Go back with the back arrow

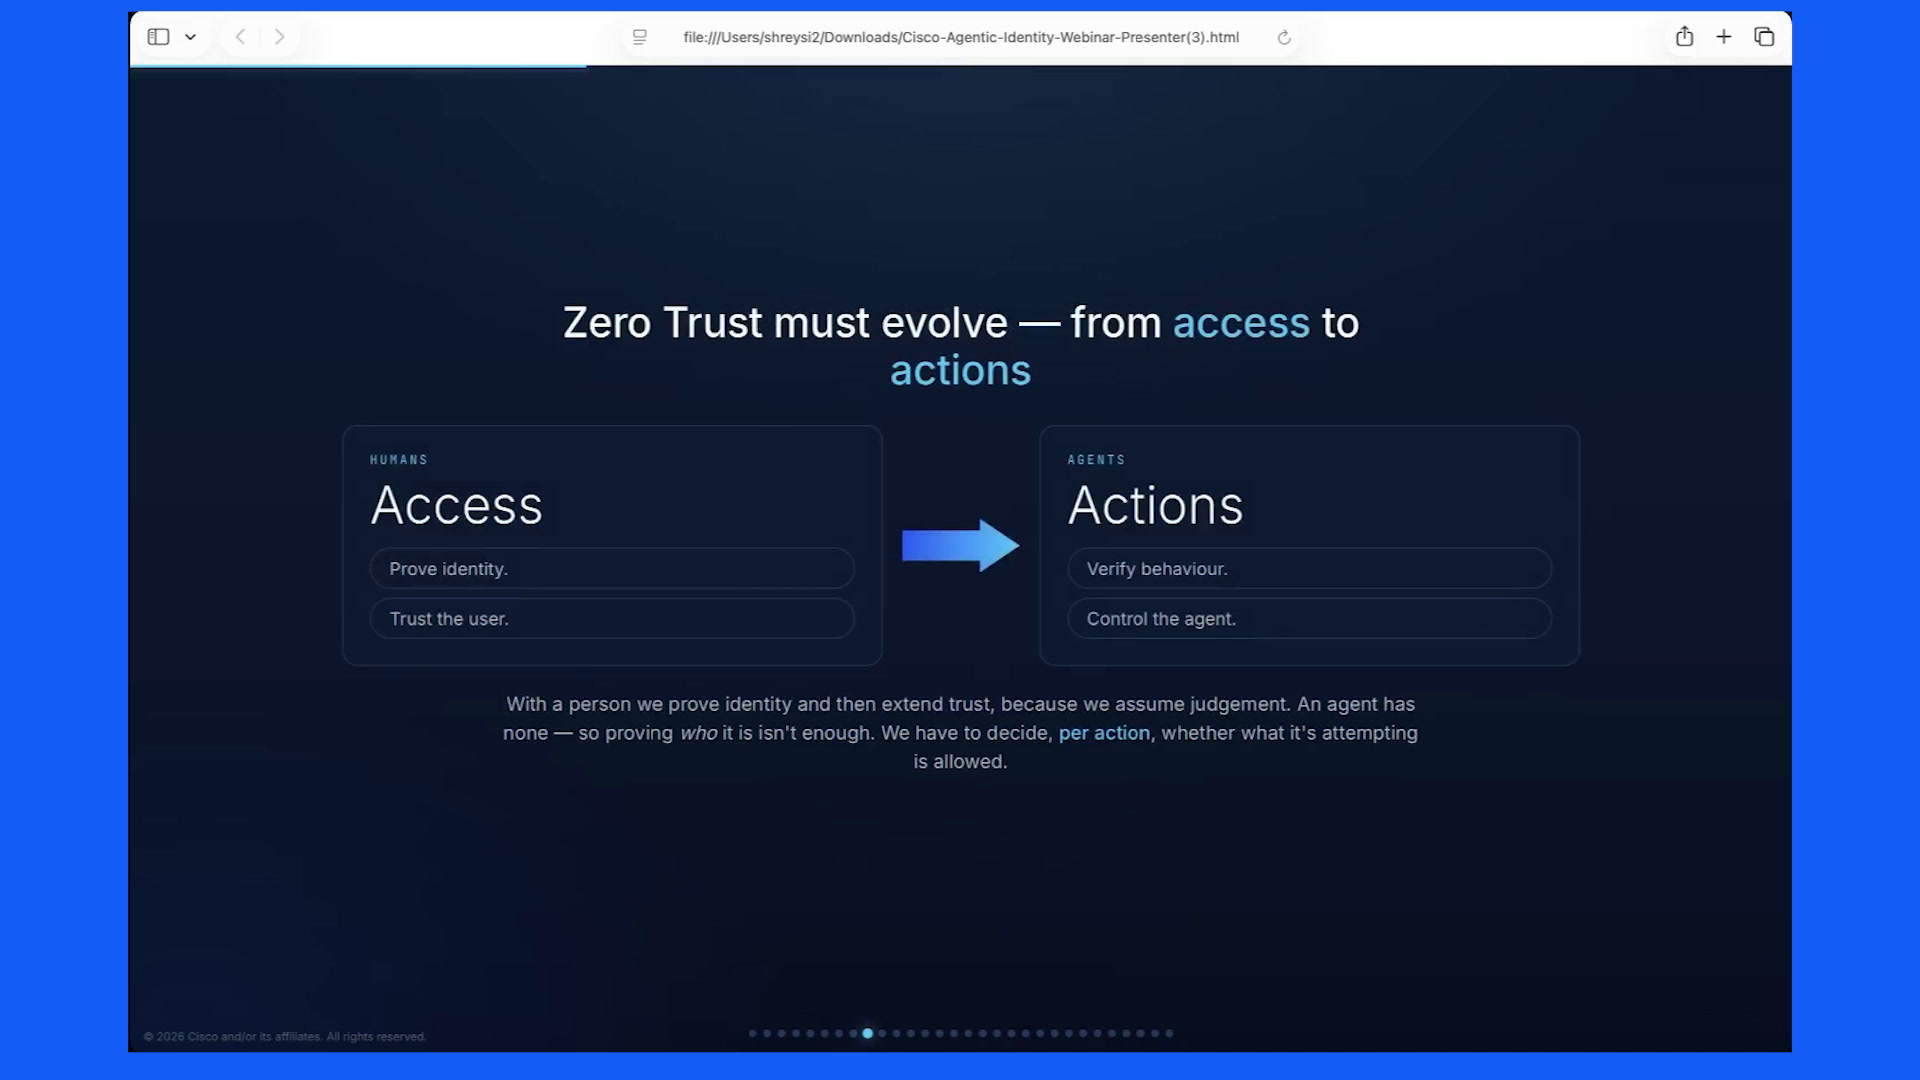pos(240,37)
